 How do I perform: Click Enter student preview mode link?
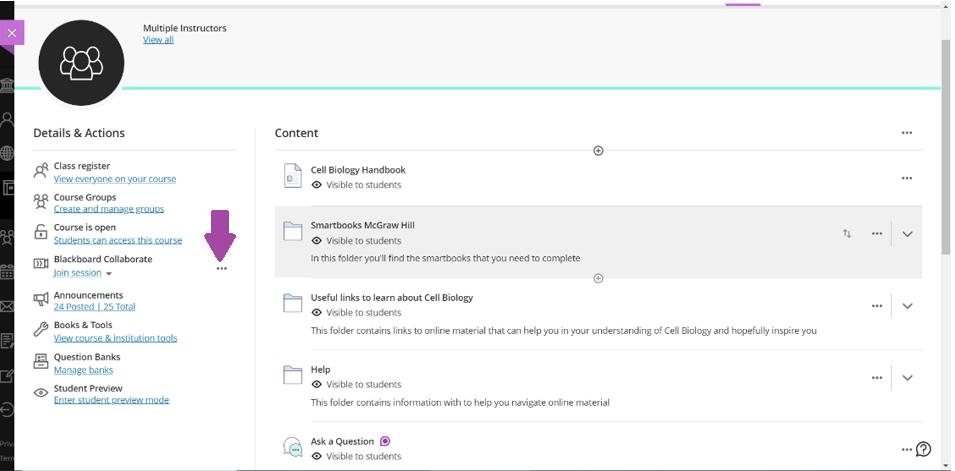click(111, 400)
